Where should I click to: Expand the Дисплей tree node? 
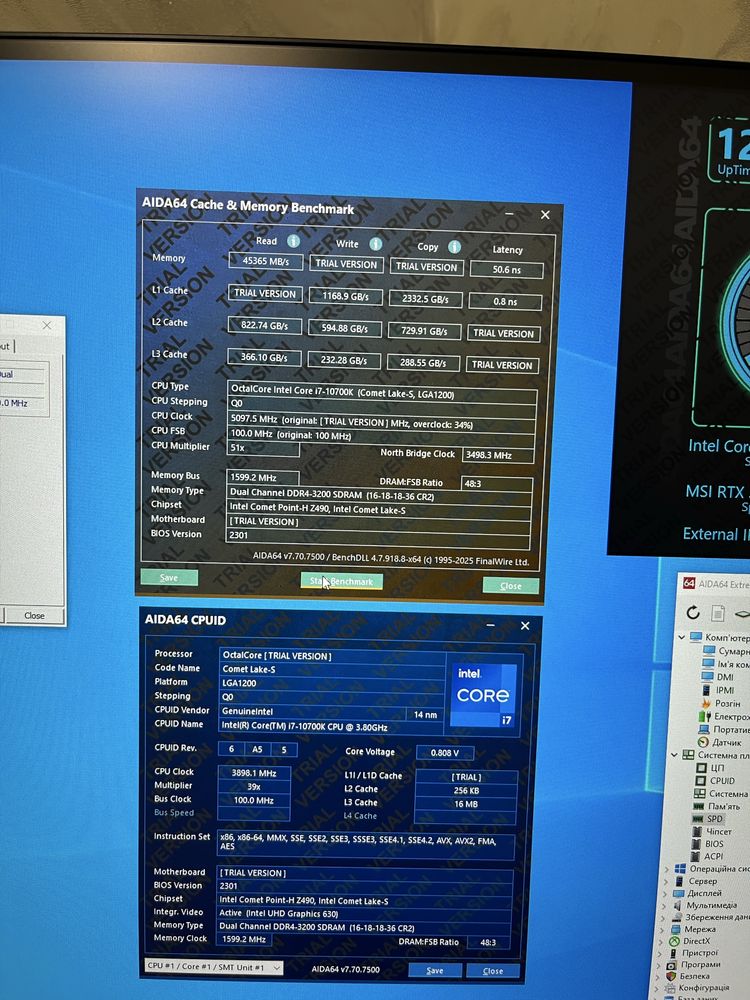point(666,893)
